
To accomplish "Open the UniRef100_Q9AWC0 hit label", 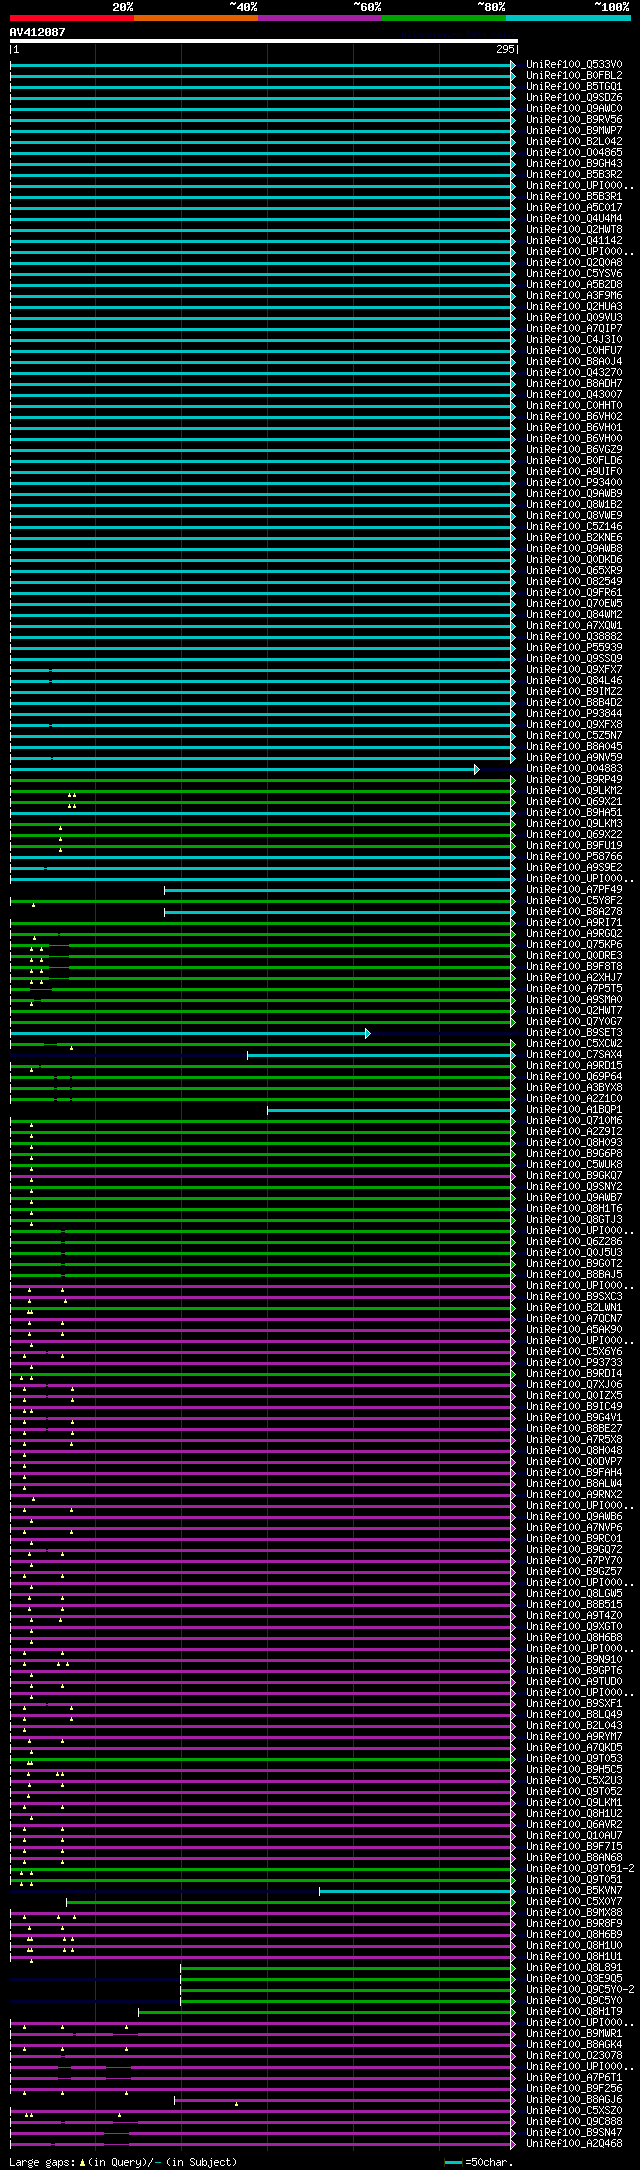I will [574, 109].
